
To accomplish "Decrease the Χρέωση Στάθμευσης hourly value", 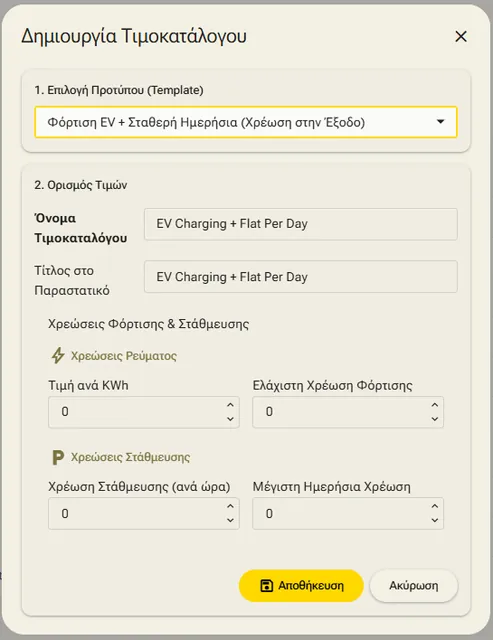I will (230, 520).
